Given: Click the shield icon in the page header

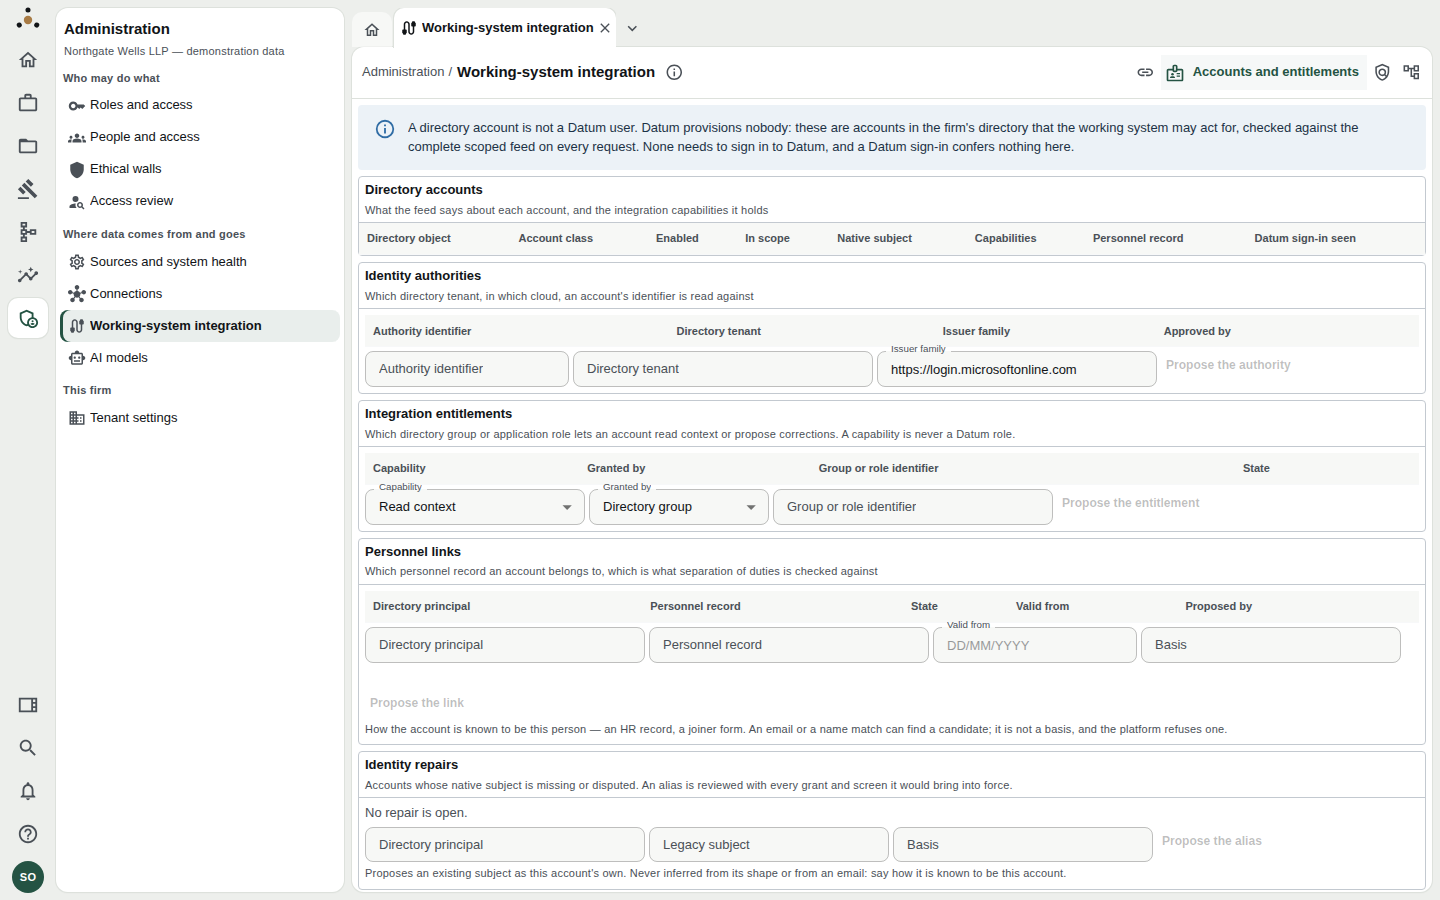Looking at the screenshot, I should (1382, 72).
